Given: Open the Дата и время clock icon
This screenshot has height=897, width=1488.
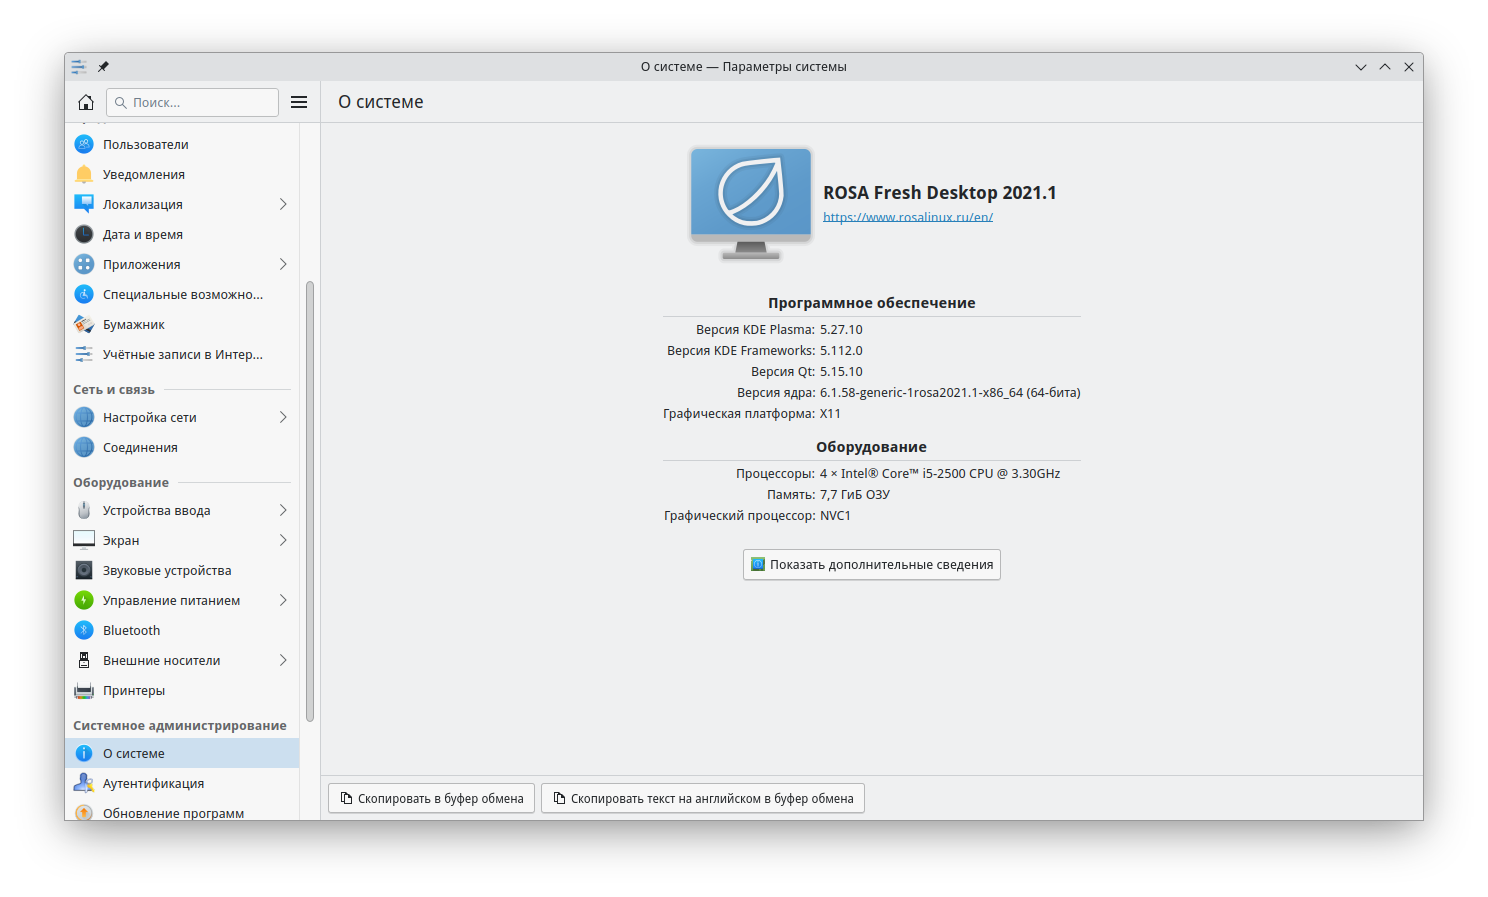Looking at the screenshot, I should [x=84, y=234].
